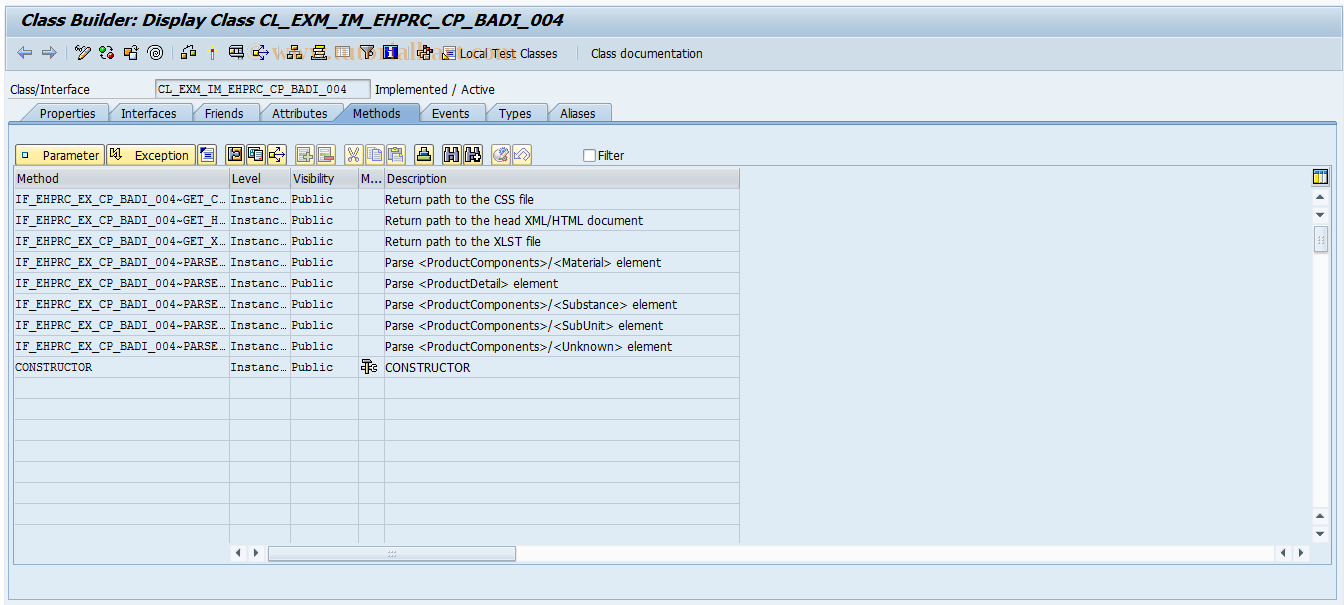Screen dimensions: 1344x605
Task: Click the Paste clipboard icon
Action: click(395, 155)
